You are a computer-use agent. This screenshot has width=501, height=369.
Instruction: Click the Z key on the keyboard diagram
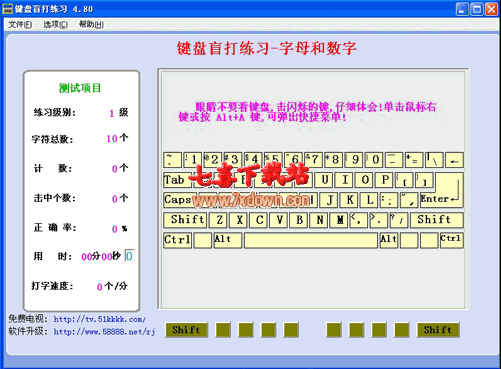[x=218, y=220]
